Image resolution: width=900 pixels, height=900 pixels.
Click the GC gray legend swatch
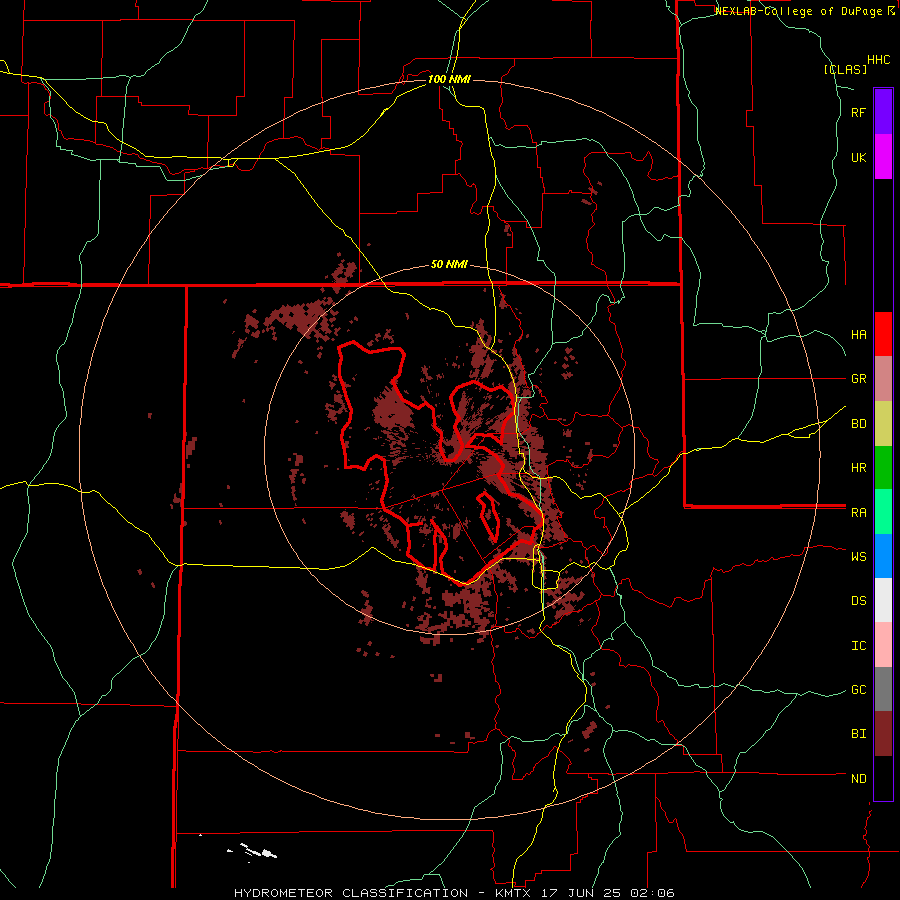[x=883, y=689]
